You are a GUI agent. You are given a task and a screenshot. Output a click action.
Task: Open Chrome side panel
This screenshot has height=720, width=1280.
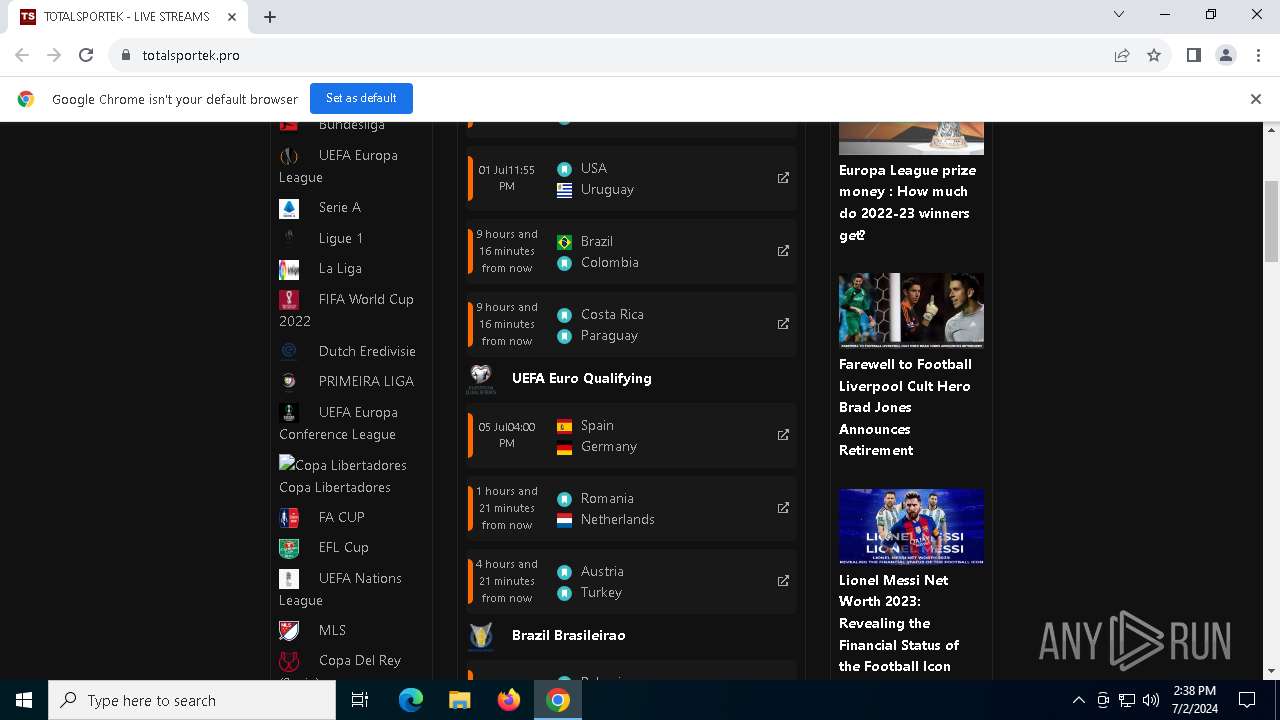click(x=1193, y=55)
